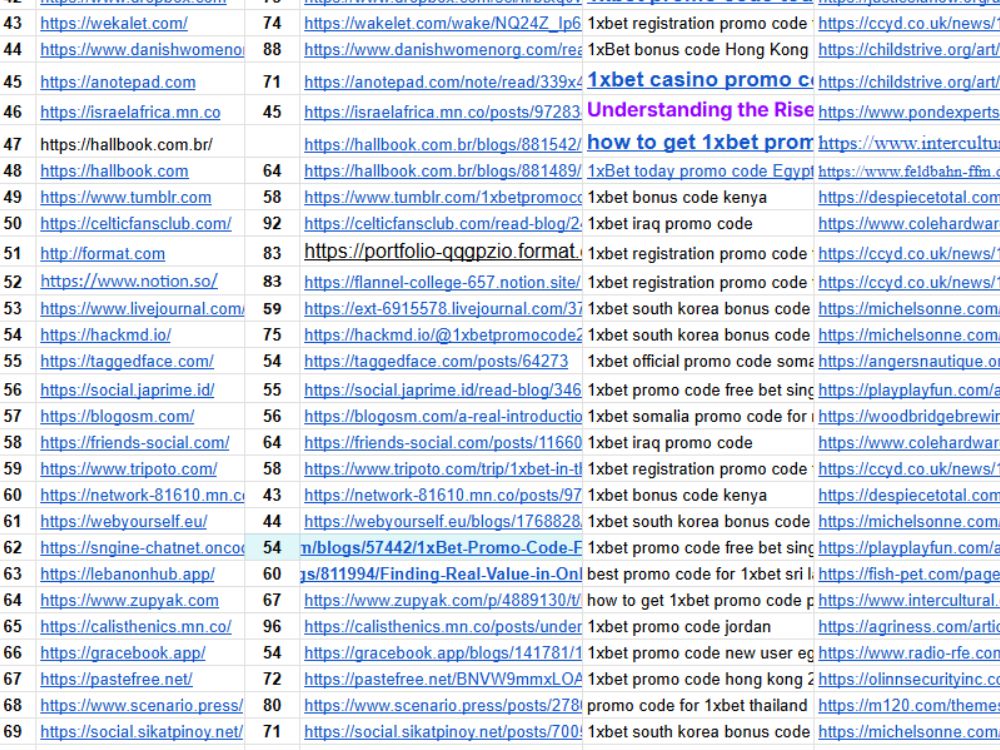Select the bold '1xbet casino promo c' cell
The width and height of the screenshot is (1000, 750).
pyautogui.click(x=700, y=80)
